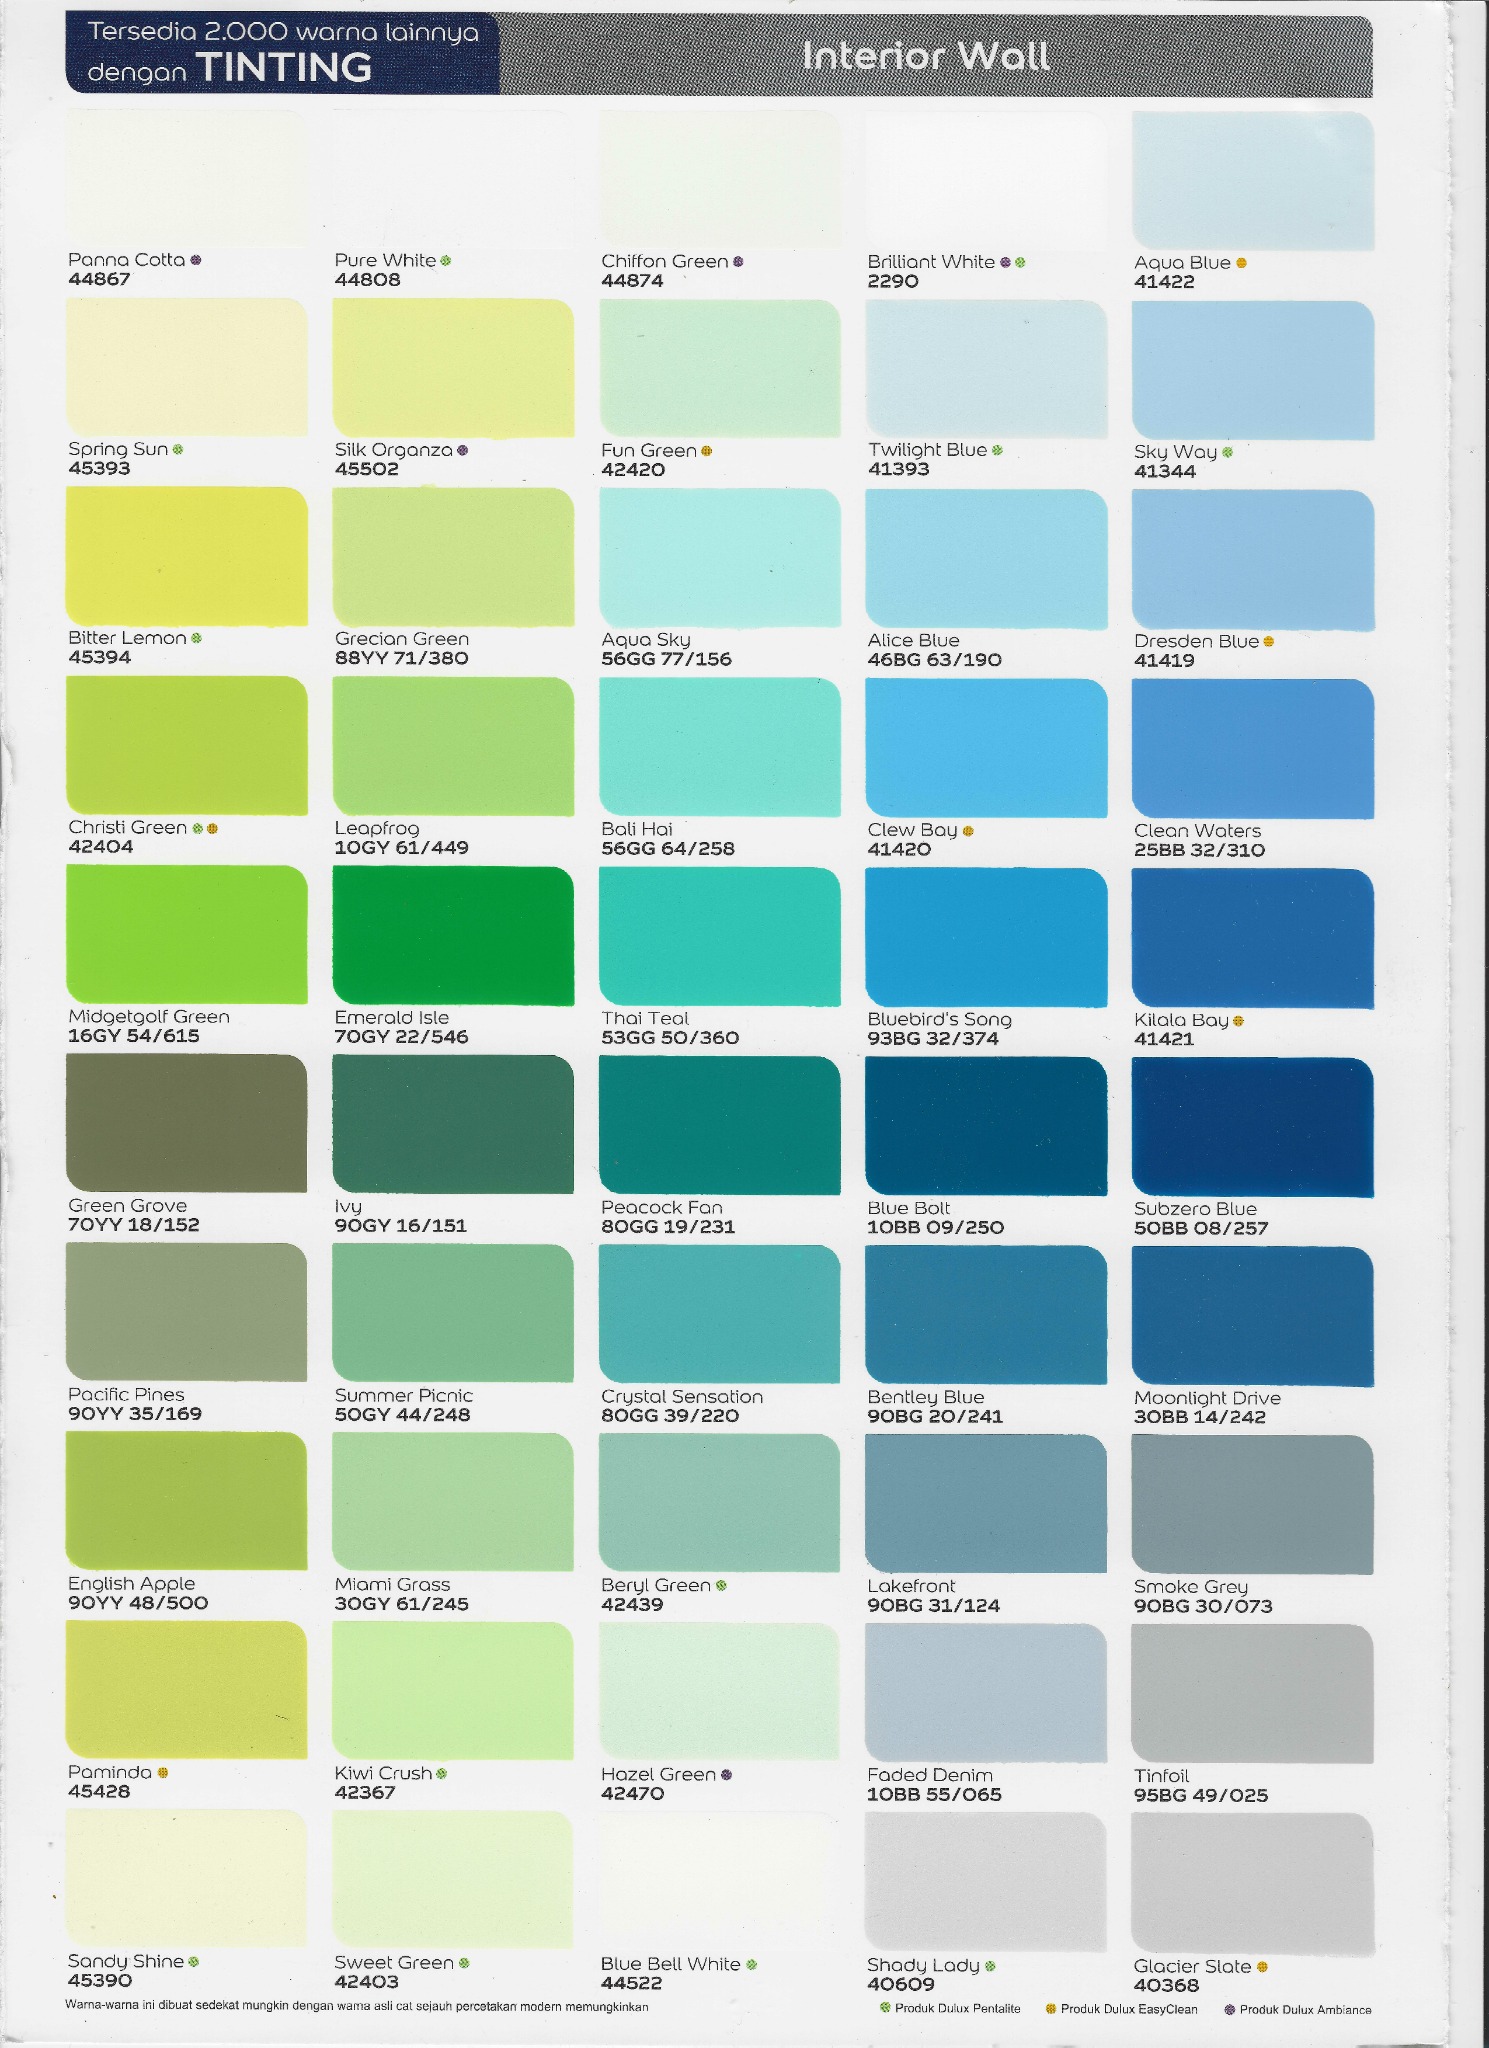The height and width of the screenshot is (2048, 1489).
Task: Select the Clean Waters swatch
Action: point(1253,748)
